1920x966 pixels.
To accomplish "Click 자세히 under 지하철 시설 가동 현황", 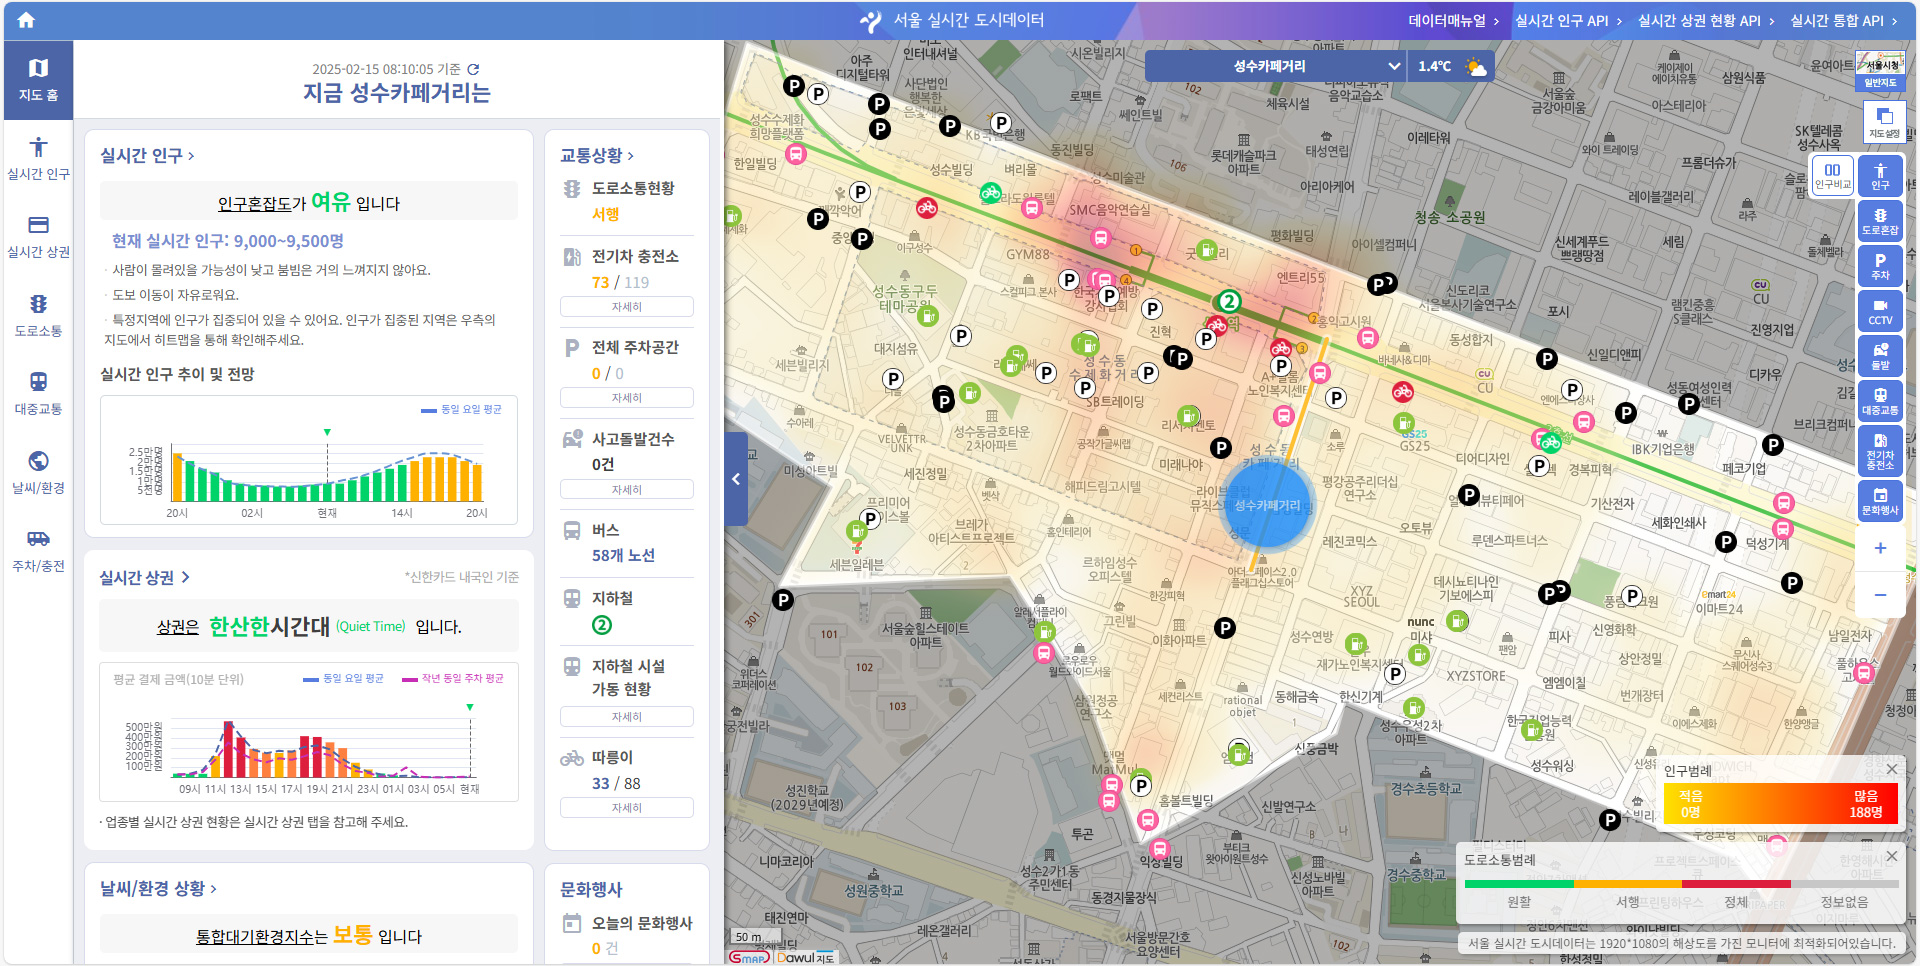I will 627,717.
